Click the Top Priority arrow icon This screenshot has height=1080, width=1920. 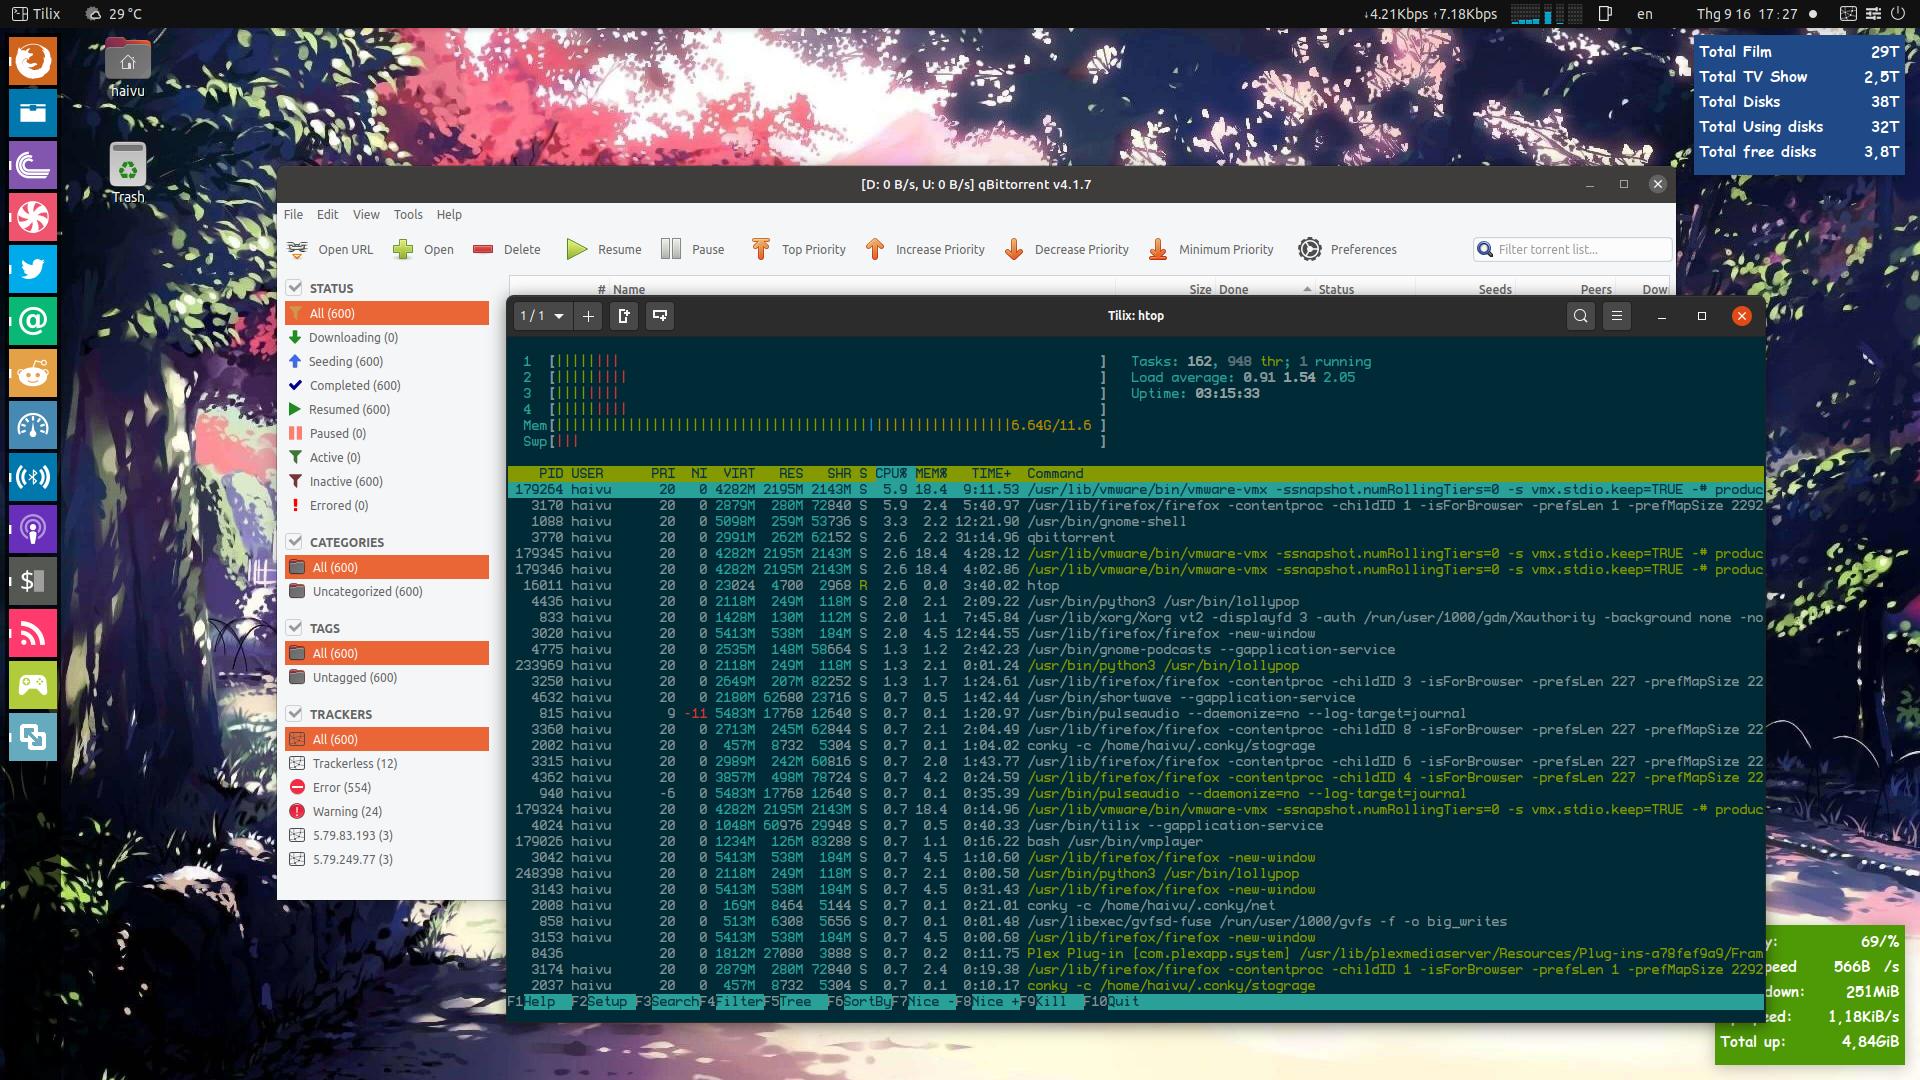(761, 249)
